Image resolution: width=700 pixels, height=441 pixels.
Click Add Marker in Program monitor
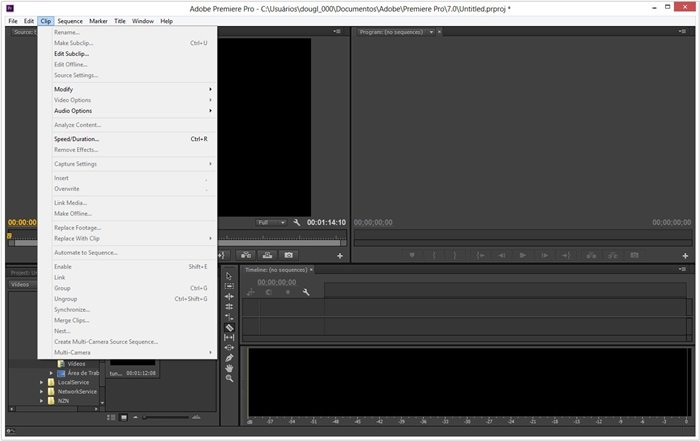click(x=412, y=255)
